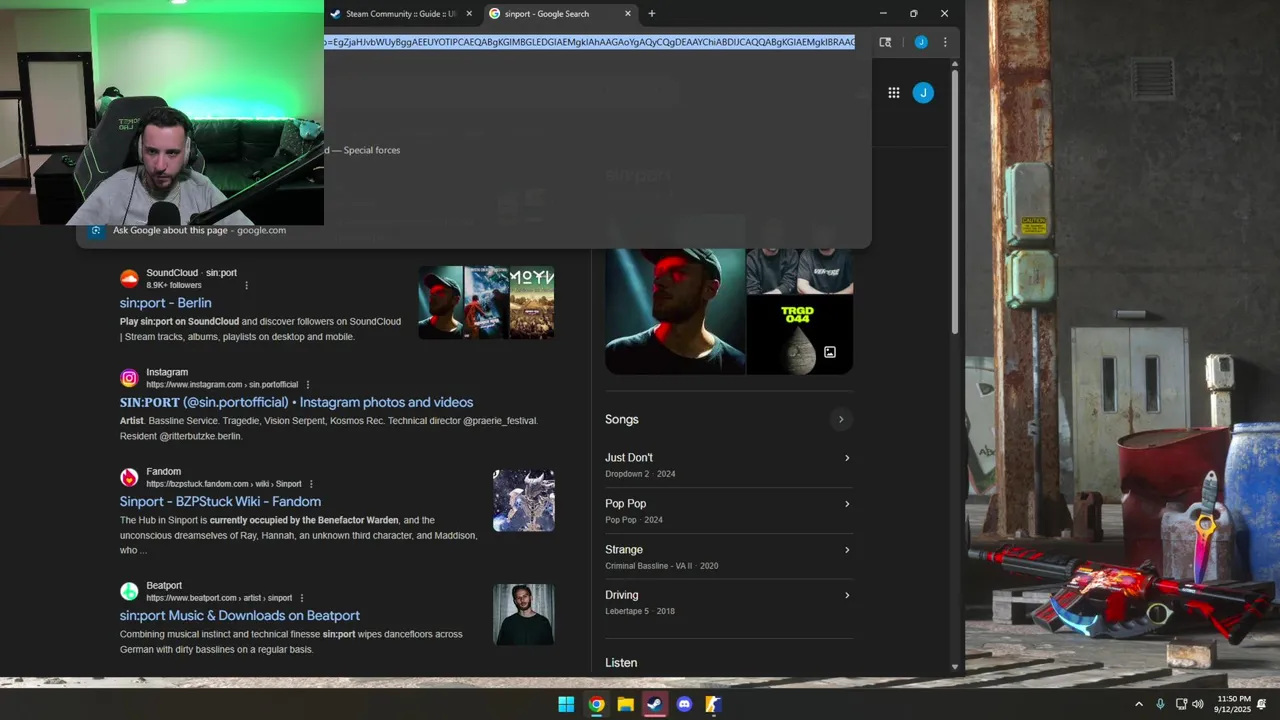
Task: Close the sinport Google Search tab
Action: 628,14
